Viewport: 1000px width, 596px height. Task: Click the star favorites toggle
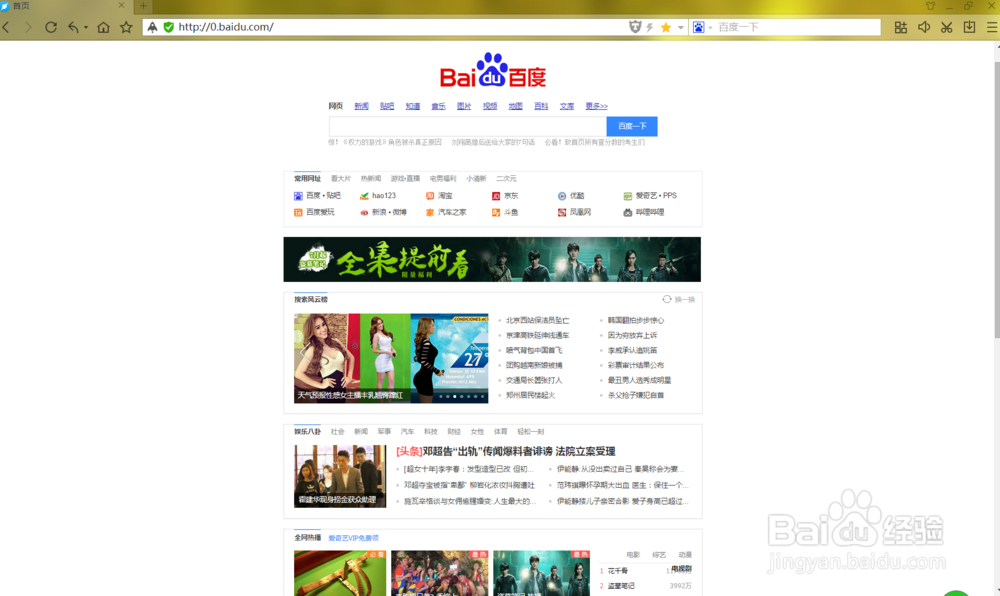point(666,27)
